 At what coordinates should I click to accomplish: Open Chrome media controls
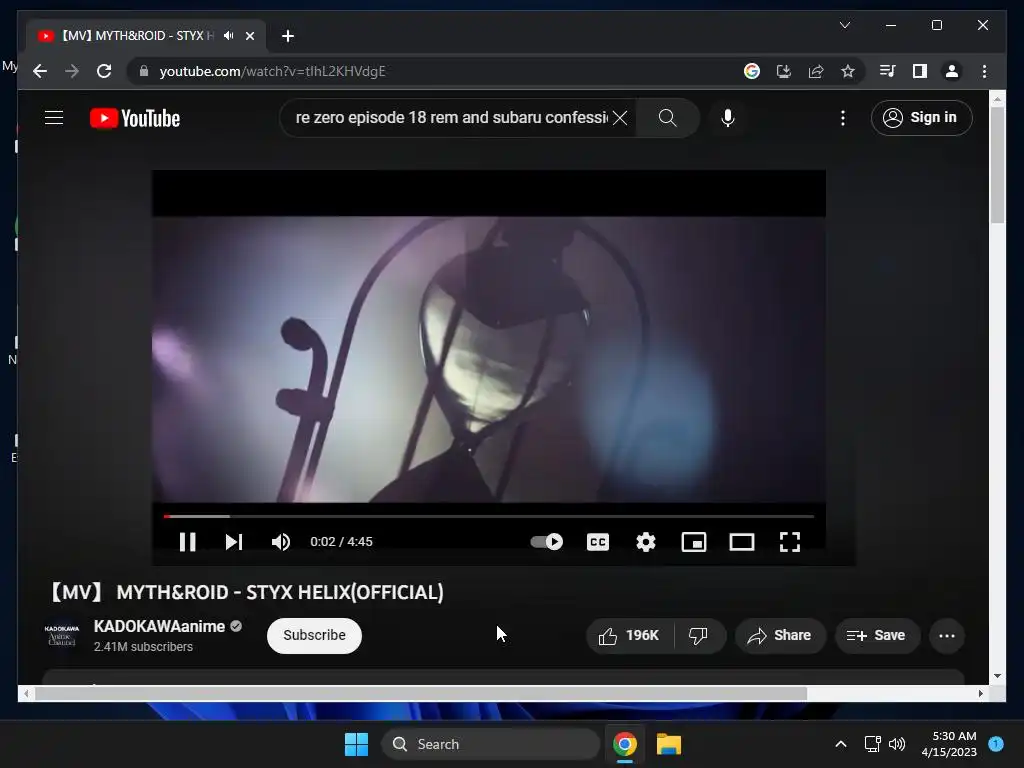(x=887, y=71)
